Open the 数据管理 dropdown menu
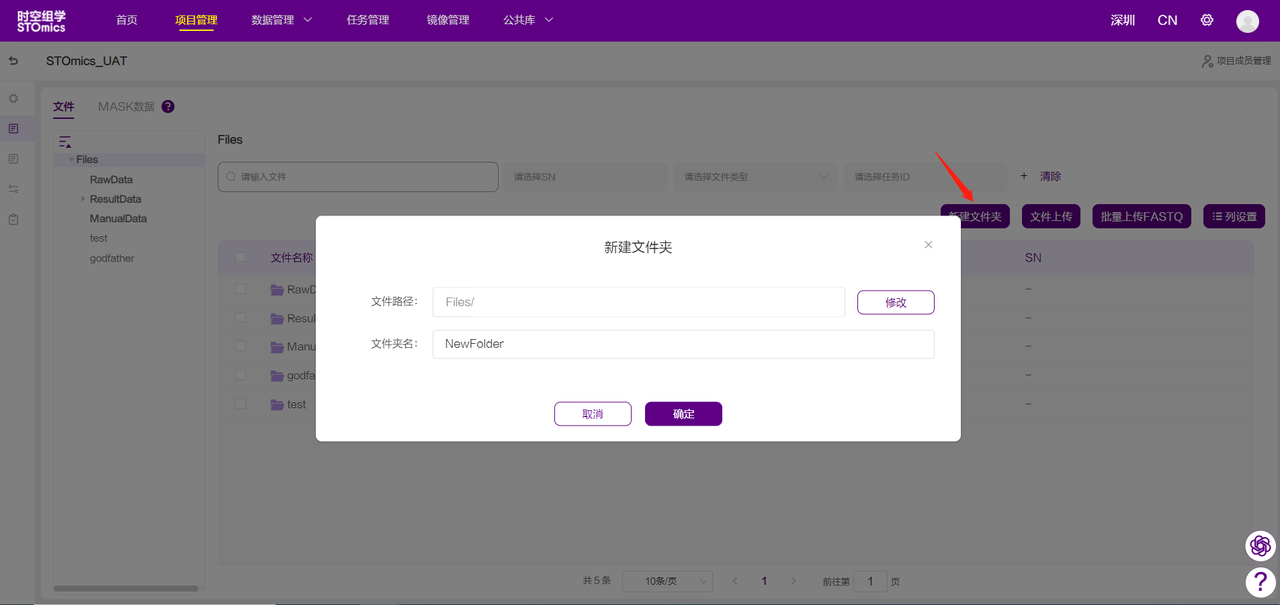Image resolution: width=1280 pixels, height=605 pixels. pyautogui.click(x=281, y=20)
